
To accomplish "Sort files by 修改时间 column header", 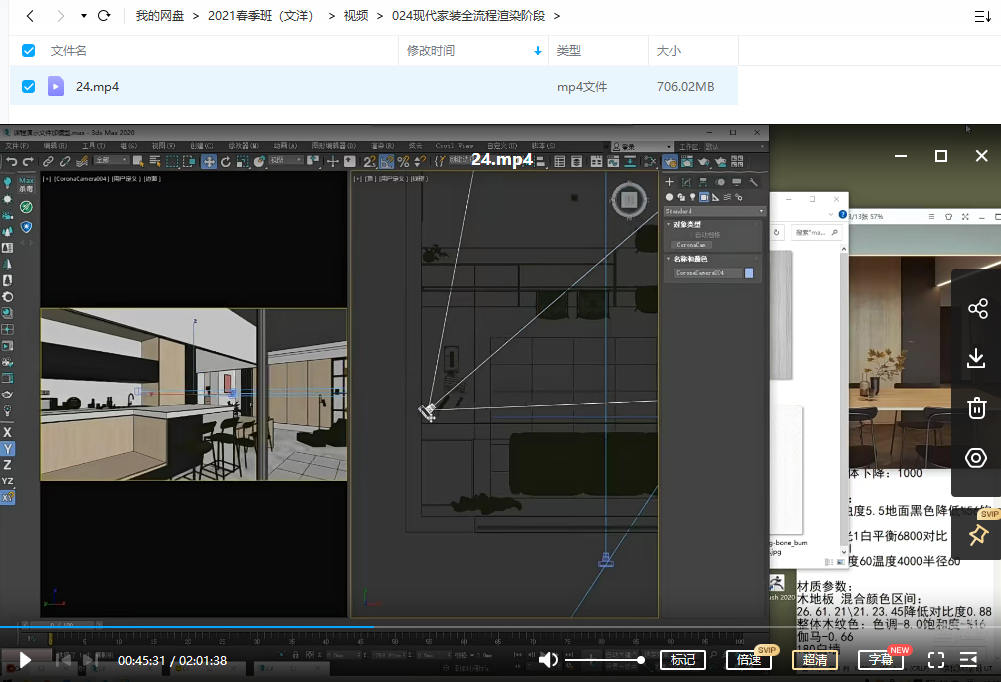I will coord(431,50).
